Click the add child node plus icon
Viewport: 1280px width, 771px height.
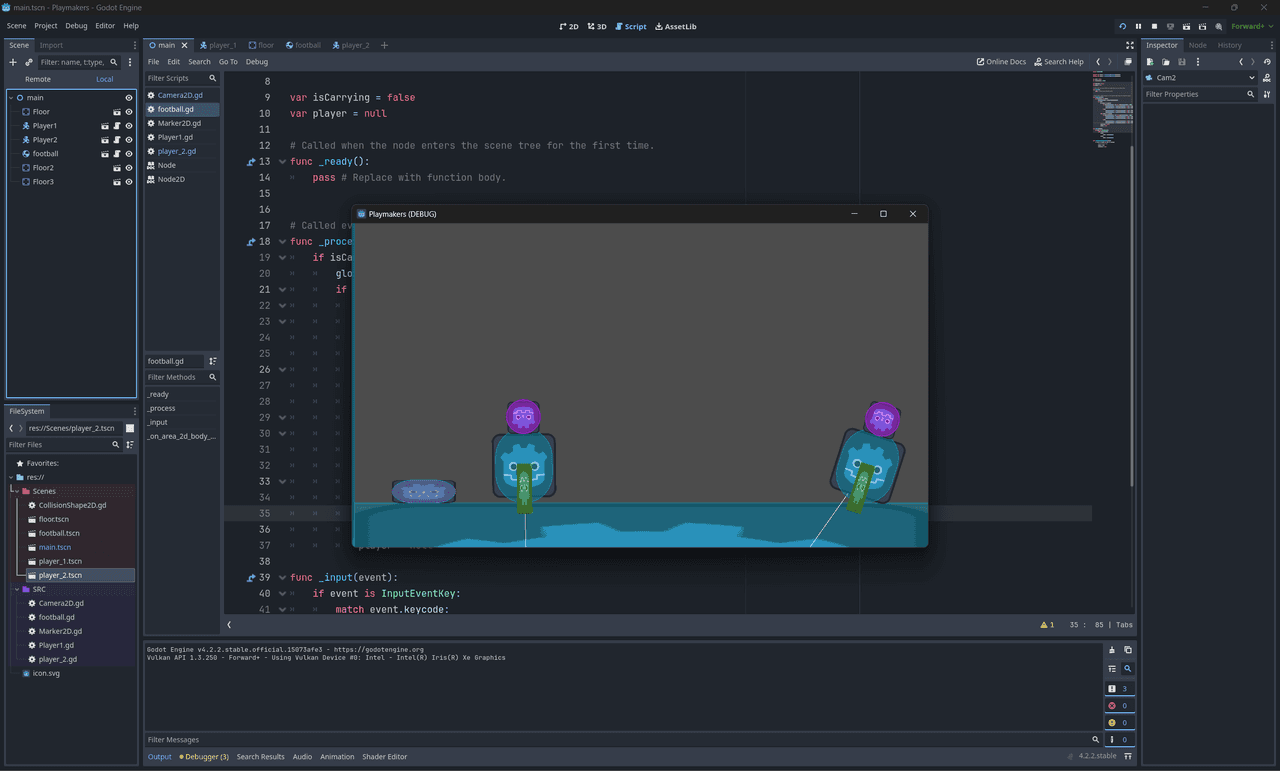coord(13,62)
